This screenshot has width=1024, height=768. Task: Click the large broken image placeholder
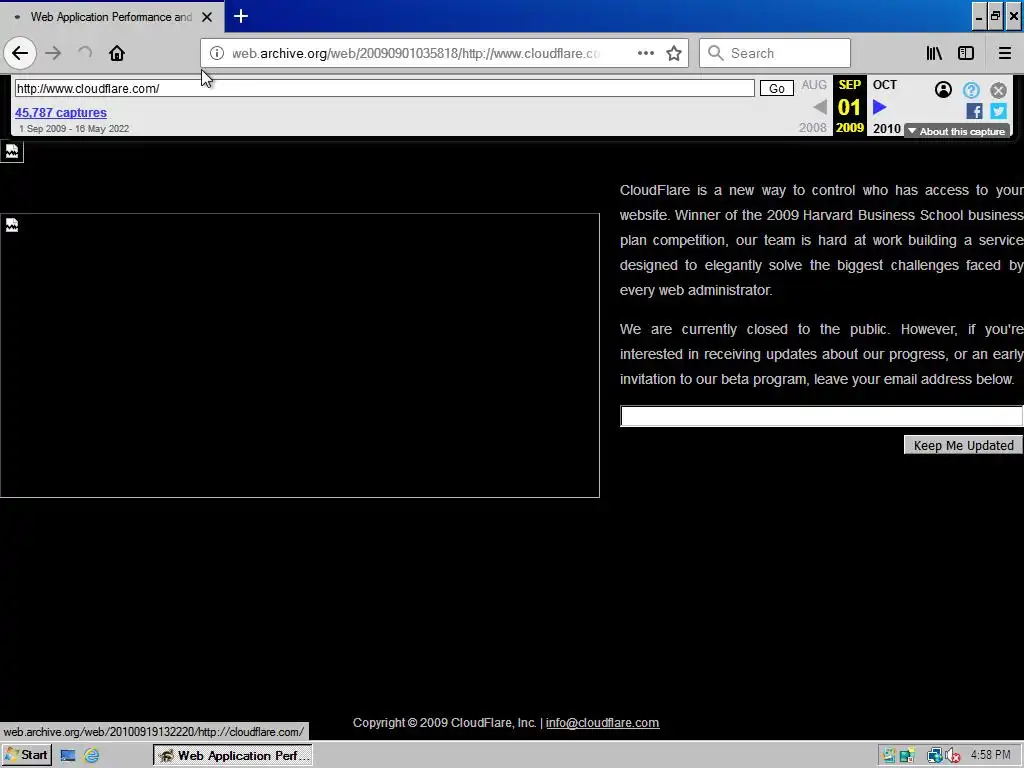[300, 355]
